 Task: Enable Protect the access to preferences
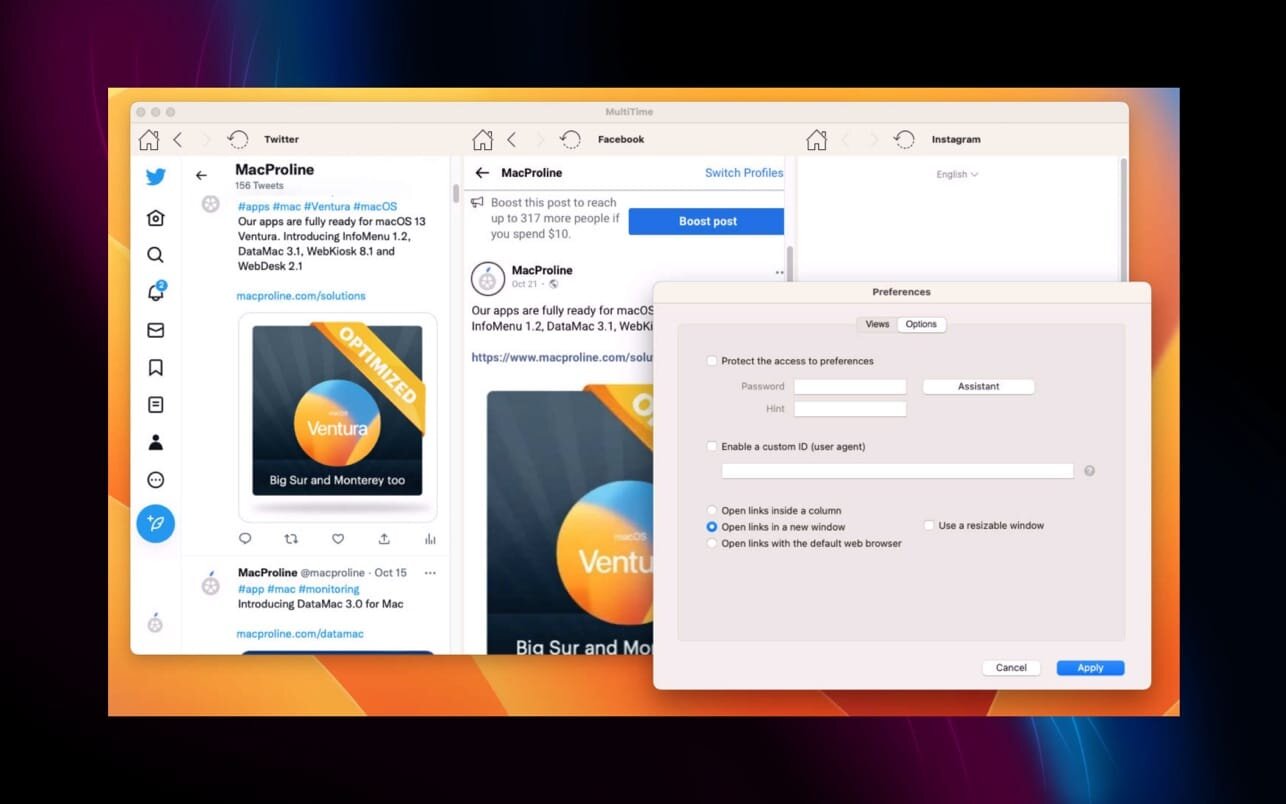click(x=712, y=361)
